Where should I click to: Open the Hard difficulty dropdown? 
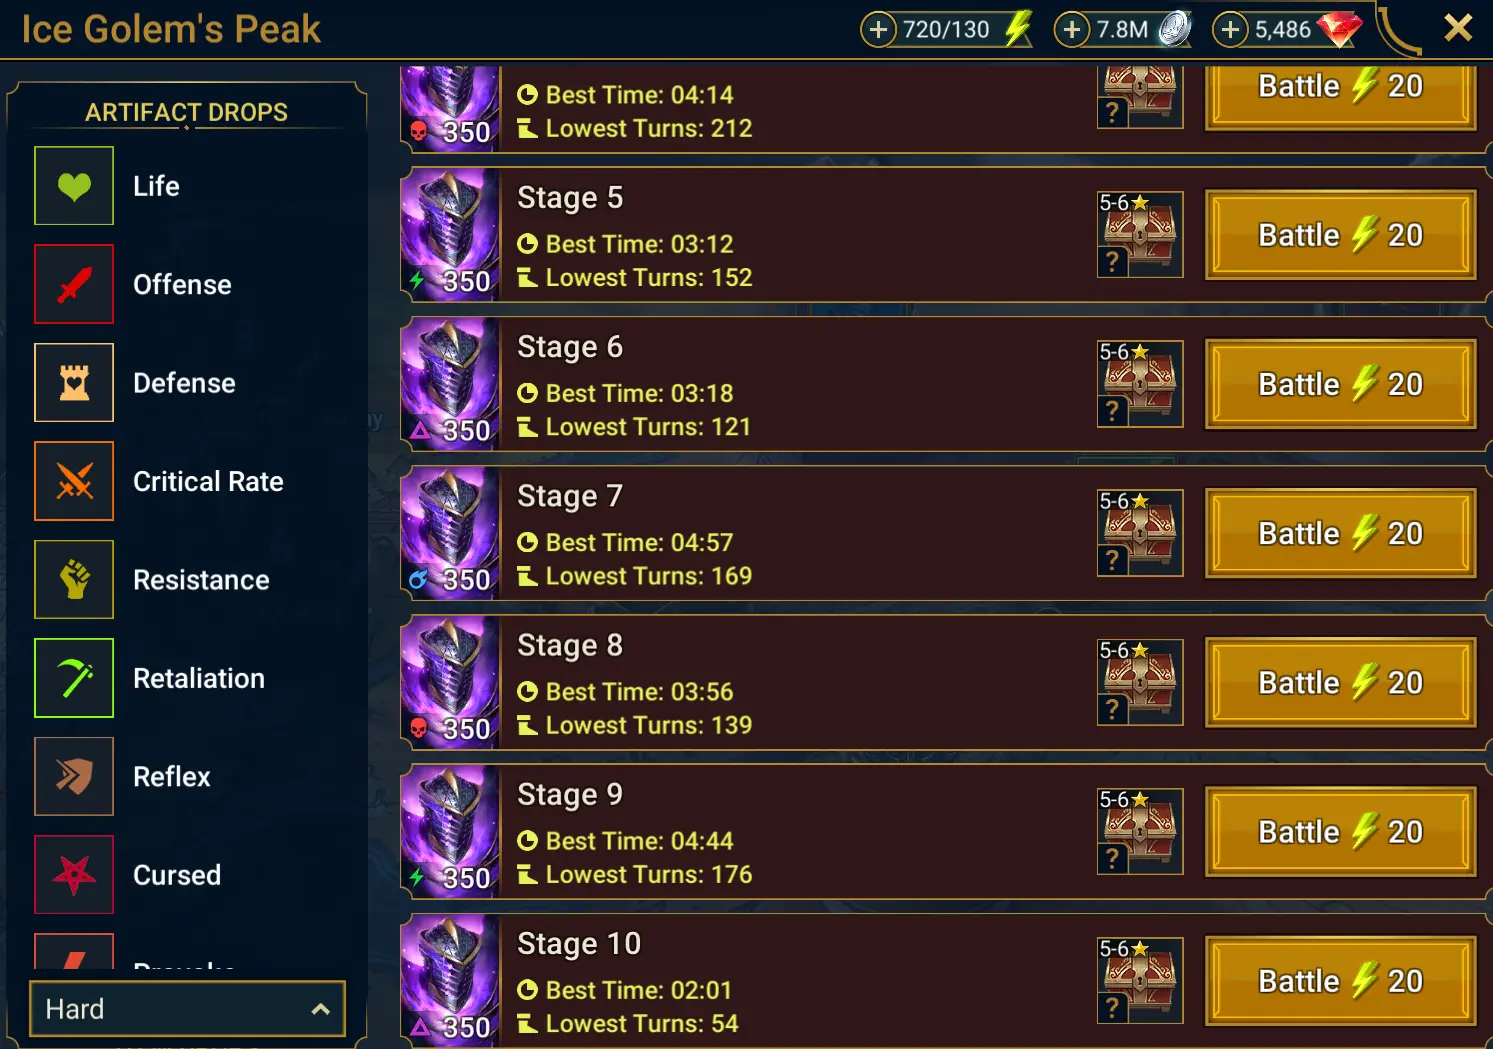coord(187,1009)
